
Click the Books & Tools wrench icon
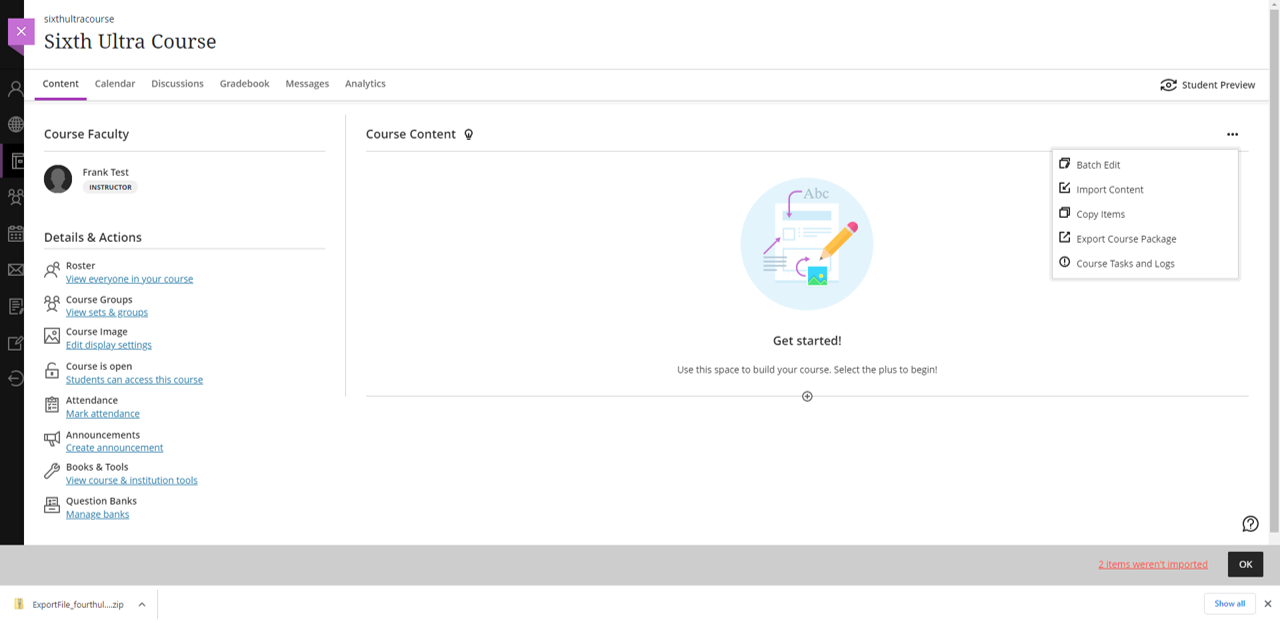pyautogui.click(x=52, y=471)
